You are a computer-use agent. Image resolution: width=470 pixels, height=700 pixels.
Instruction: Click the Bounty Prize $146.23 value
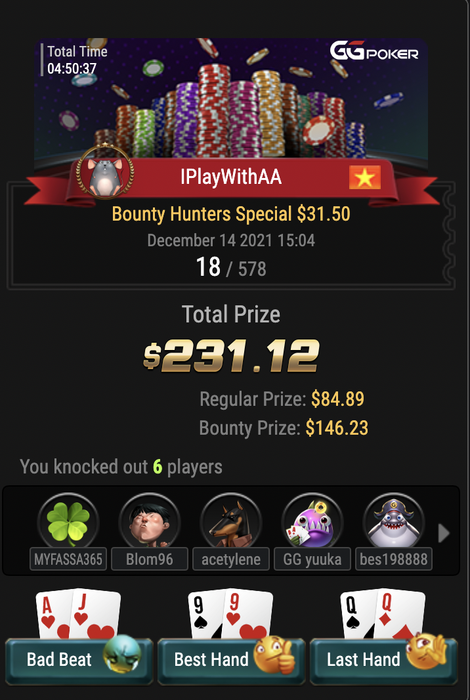(x=337, y=428)
